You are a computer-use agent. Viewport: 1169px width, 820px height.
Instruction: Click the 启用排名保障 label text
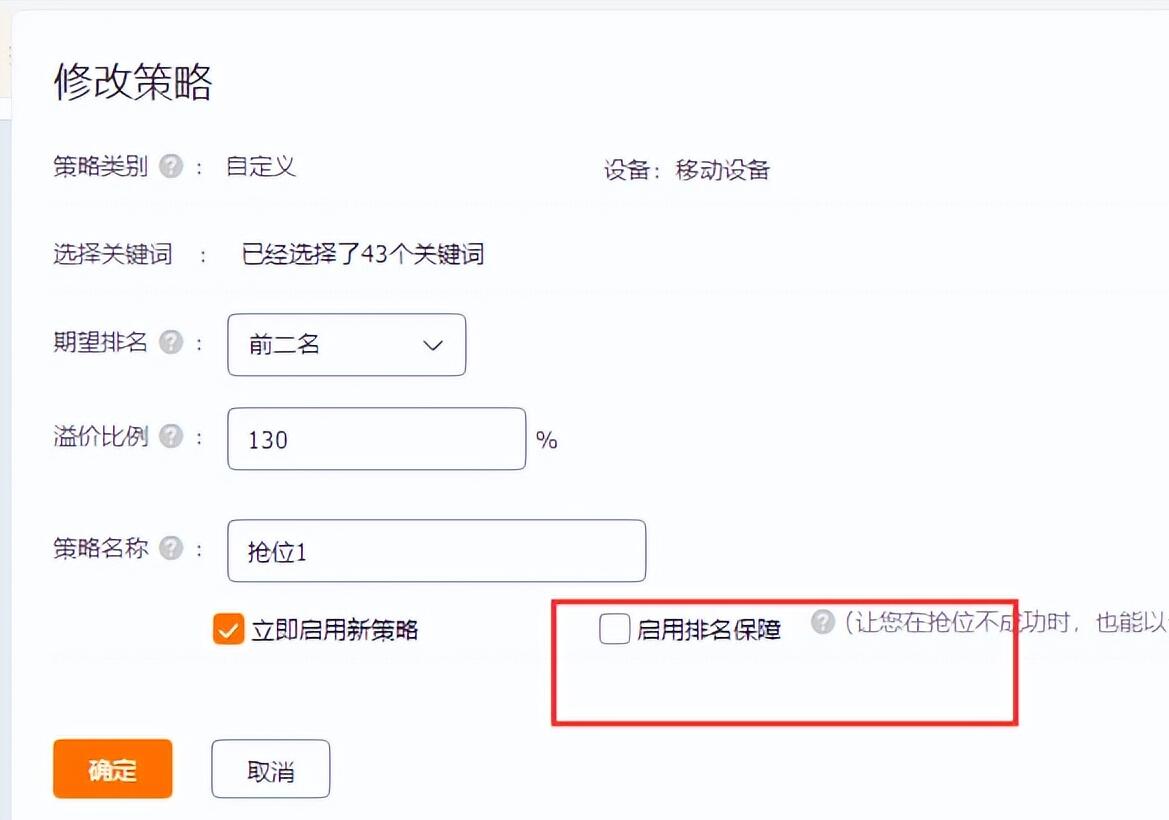(x=709, y=630)
